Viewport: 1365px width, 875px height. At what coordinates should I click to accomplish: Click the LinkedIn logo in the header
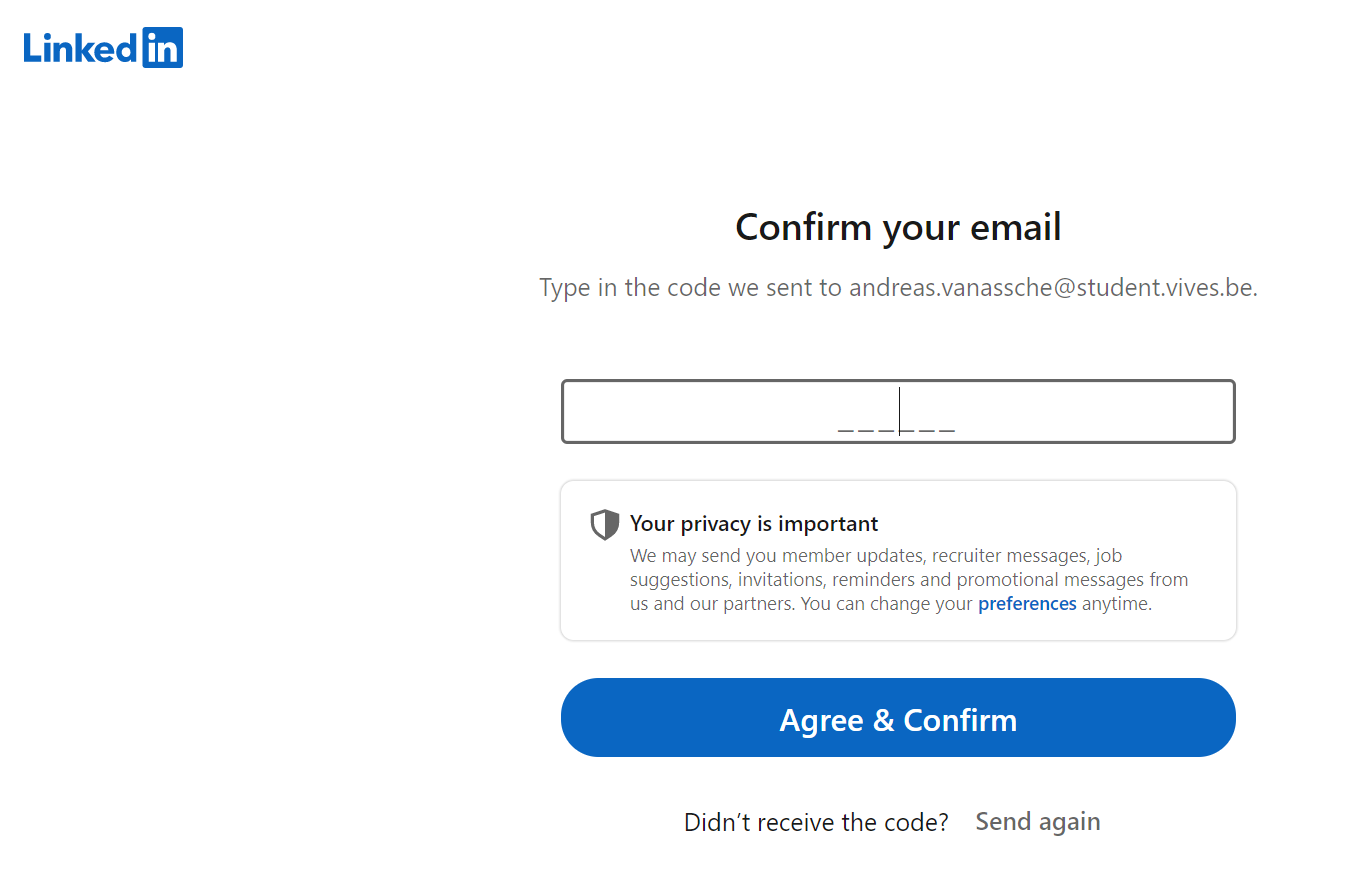(x=103, y=47)
